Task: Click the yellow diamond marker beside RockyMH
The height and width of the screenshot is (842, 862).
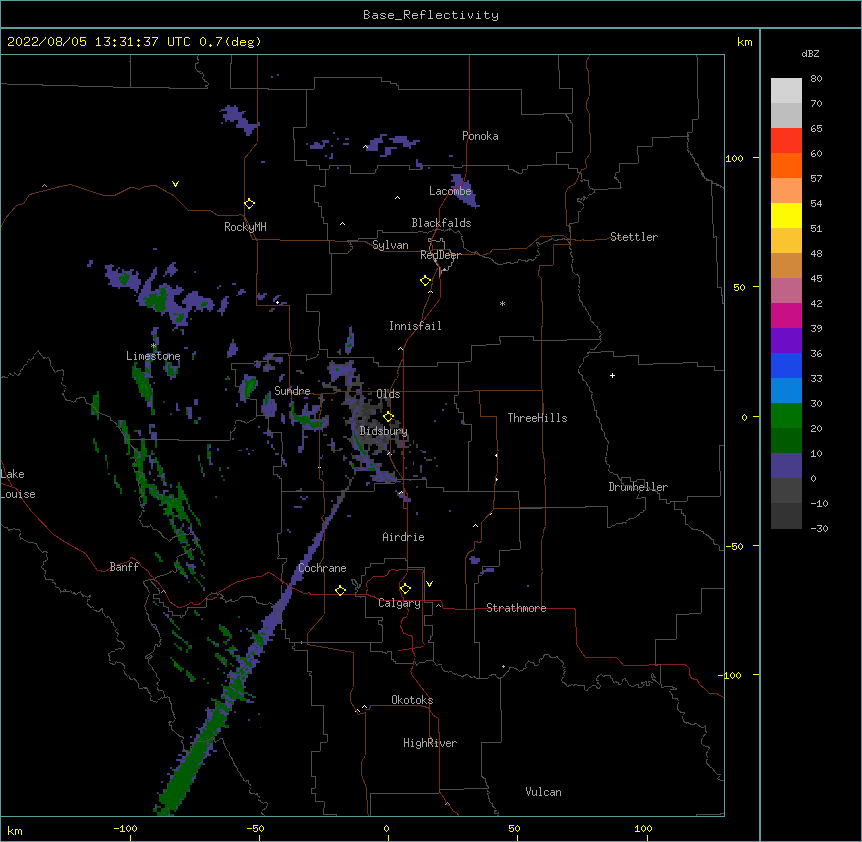Action: (249, 204)
